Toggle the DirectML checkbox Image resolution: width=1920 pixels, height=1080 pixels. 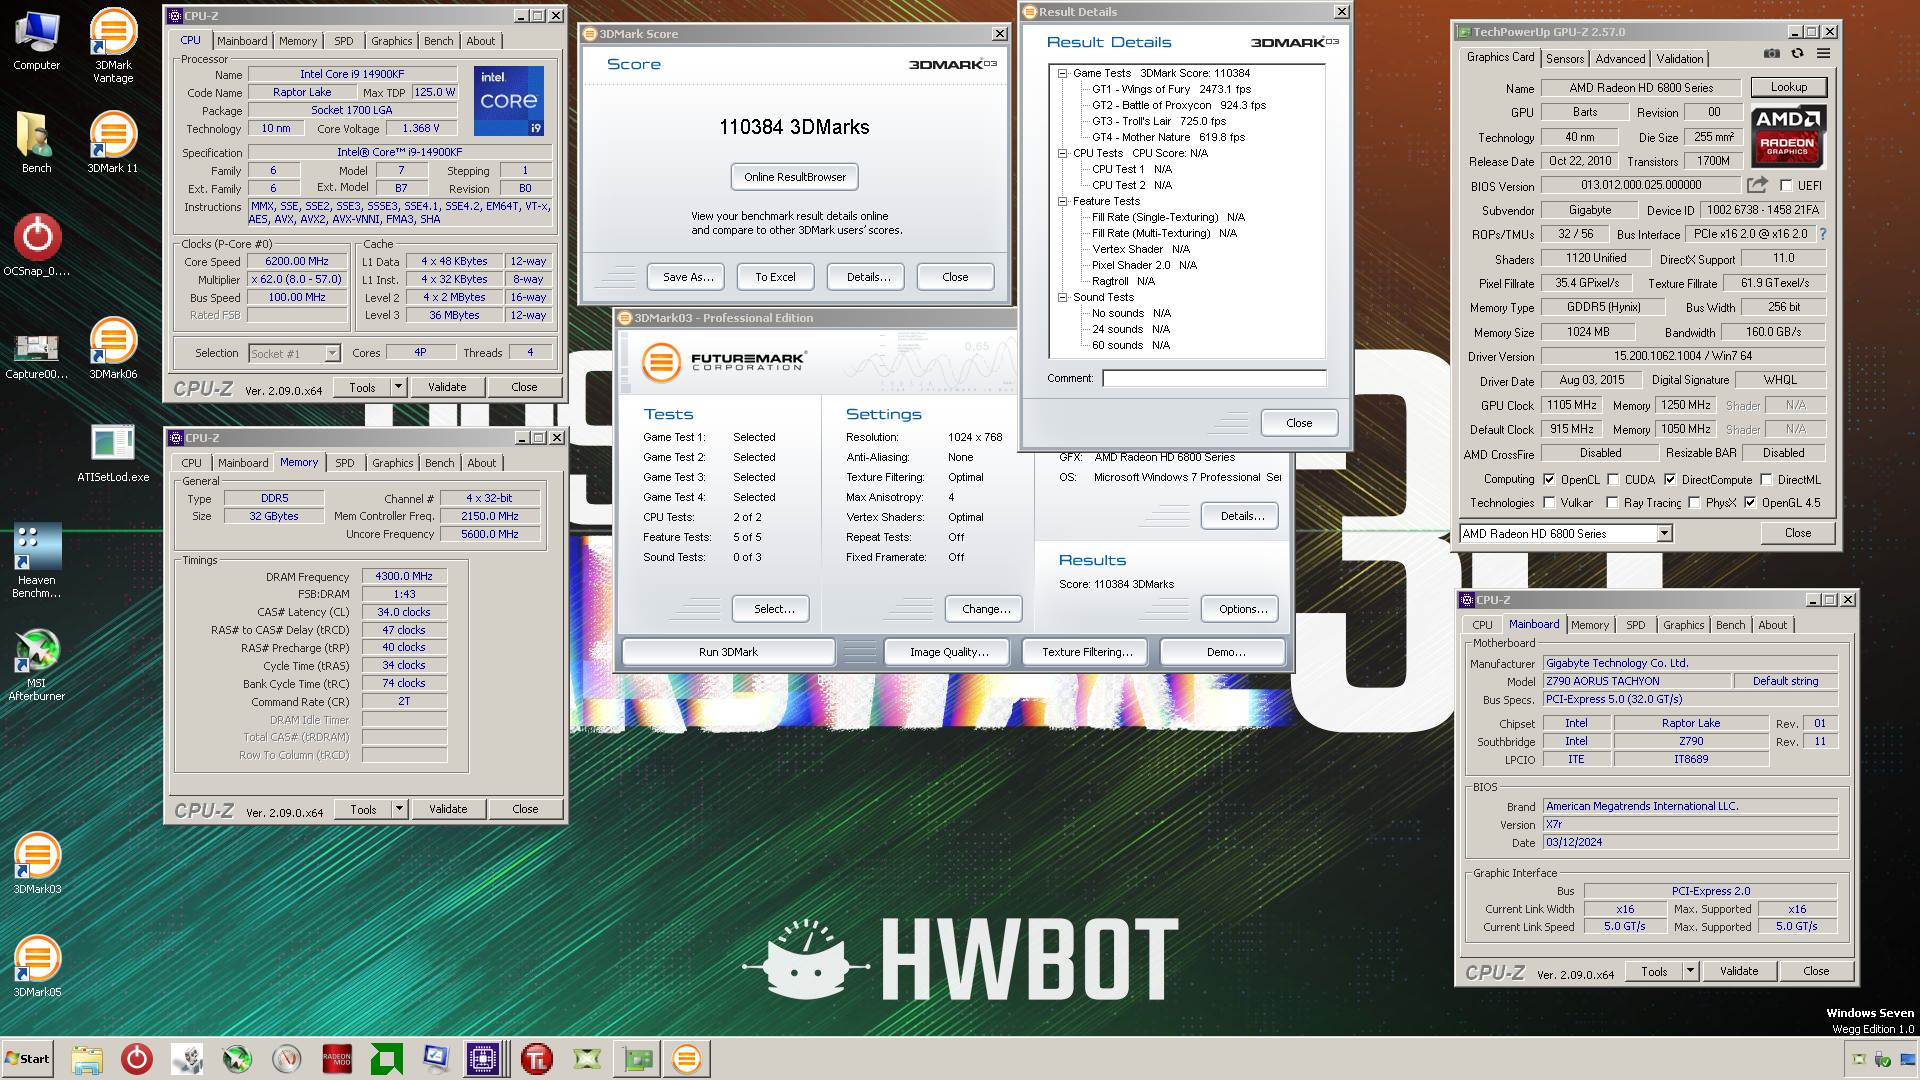click(x=1766, y=480)
